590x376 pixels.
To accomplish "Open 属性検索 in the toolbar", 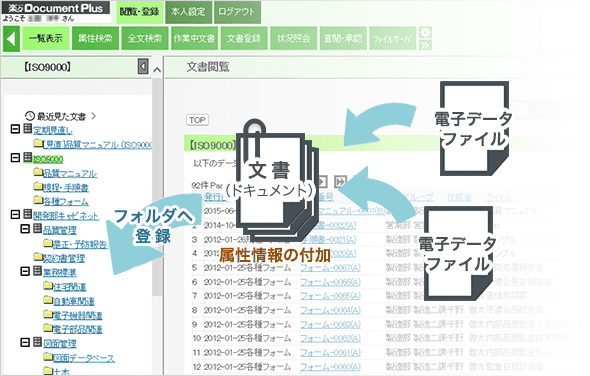I will pos(95,38).
